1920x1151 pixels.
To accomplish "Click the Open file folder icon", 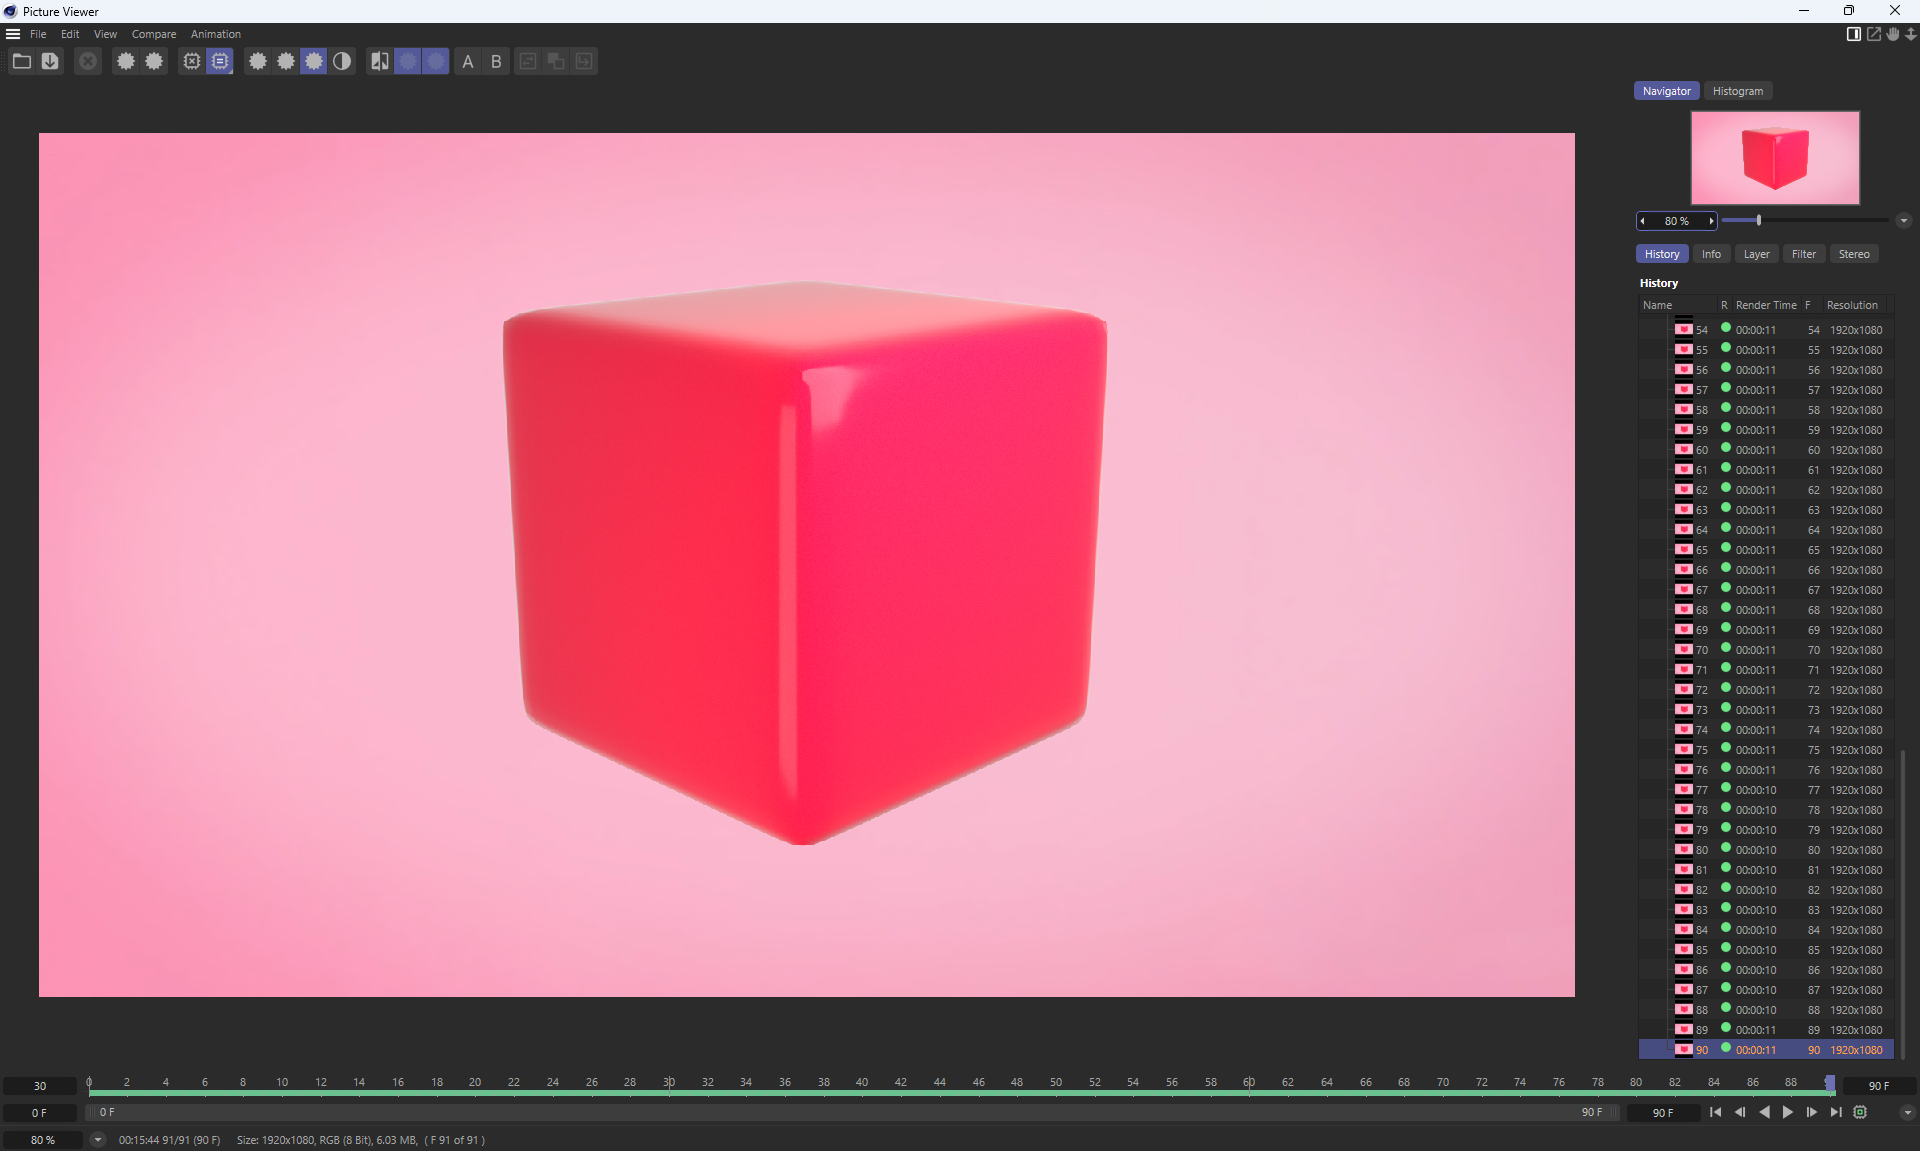I will pyautogui.click(x=21, y=62).
